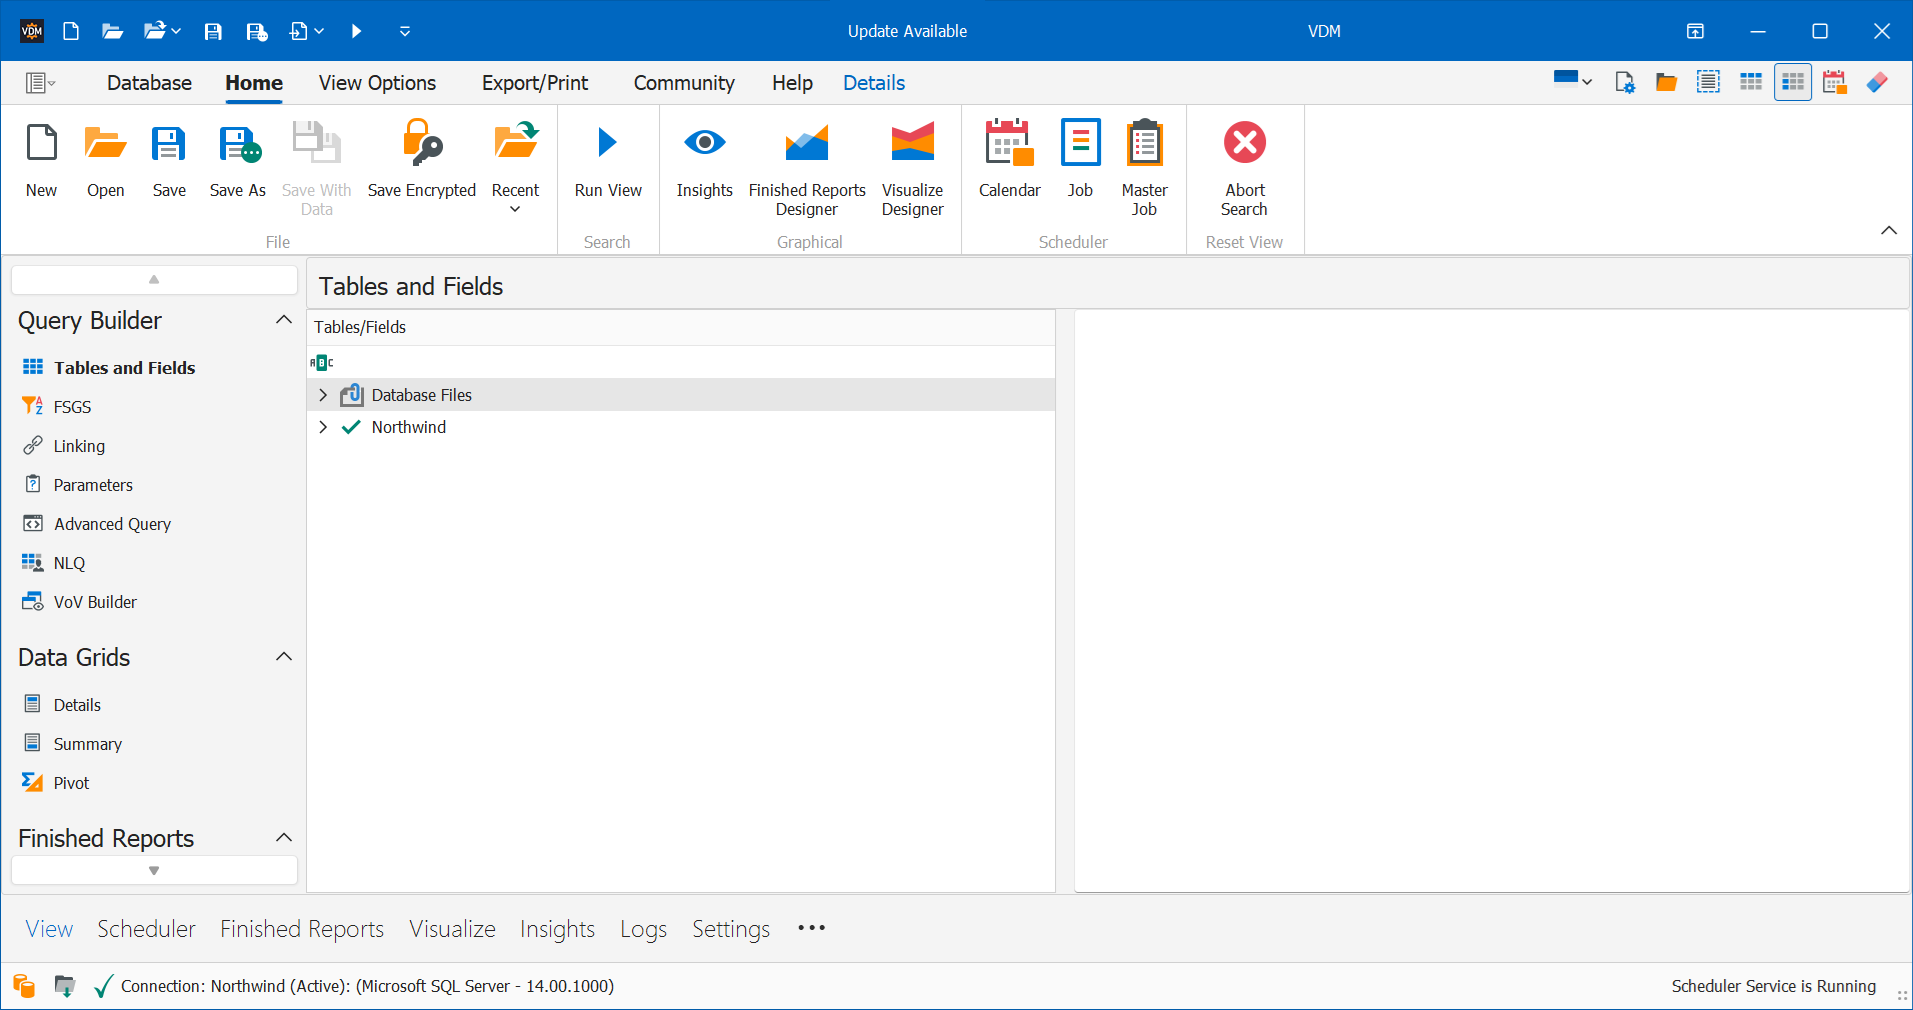Image resolution: width=1913 pixels, height=1010 pixels.
Task: Click the red Abort Search button
Action: click(x=1245, y=142)
